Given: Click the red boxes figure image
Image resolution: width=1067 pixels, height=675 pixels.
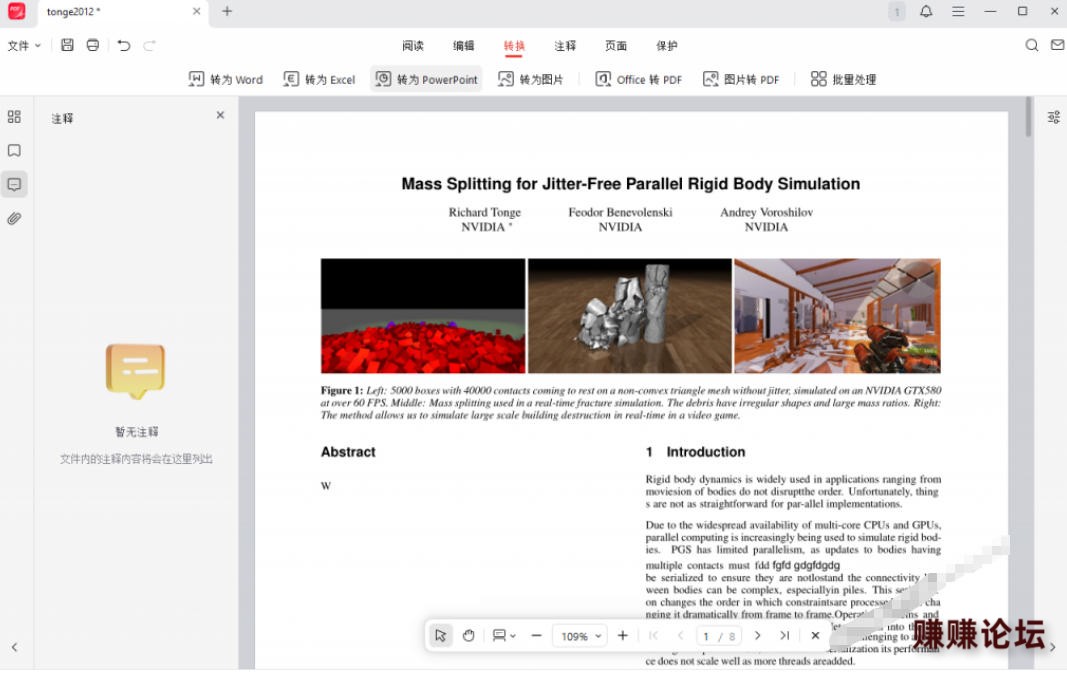Looking at the screenshot, I should tap(423, 316).
